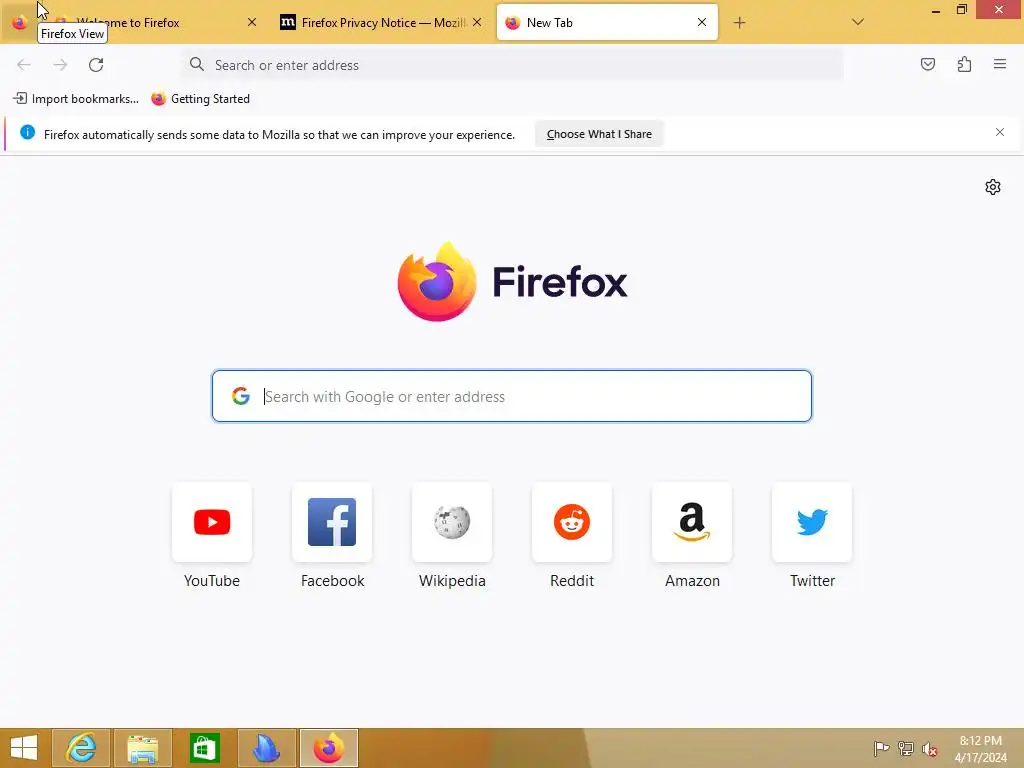Screen dimensions: 1024x768
Task: Dismiss the data sharing notification bar
Action: tap(1000, 133)
